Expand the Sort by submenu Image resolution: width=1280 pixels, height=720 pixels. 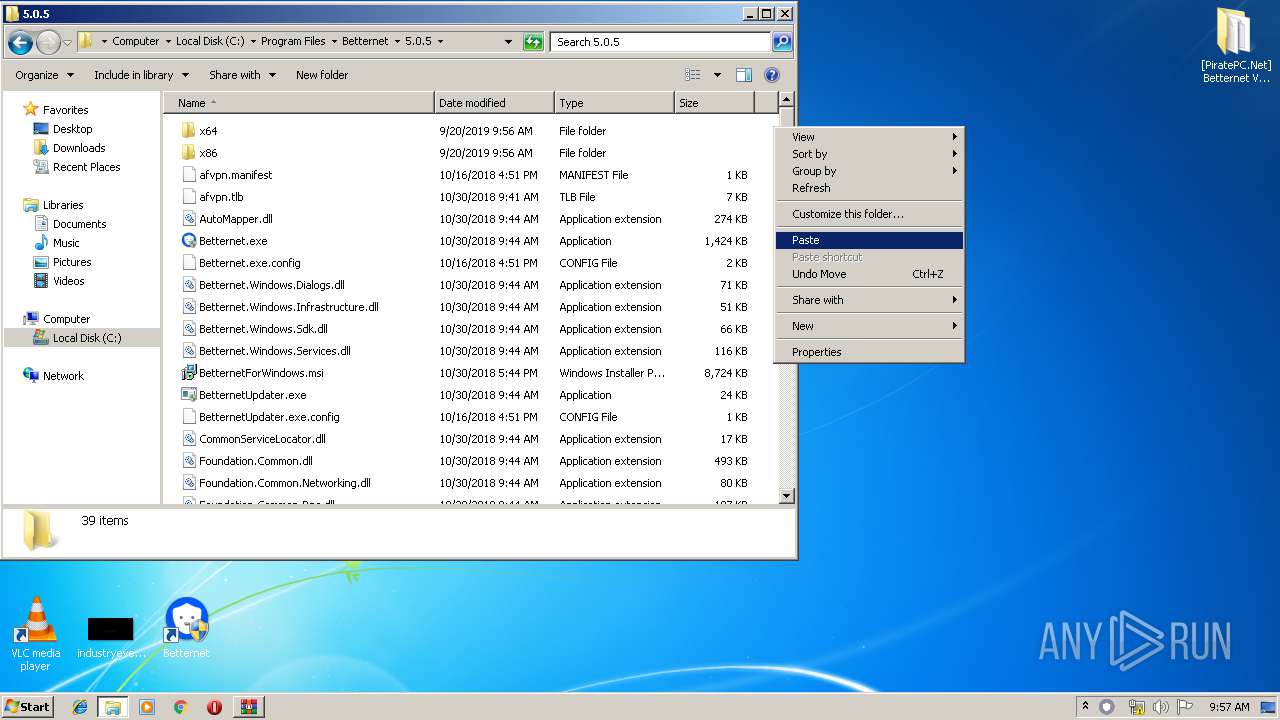pos(869,154)
